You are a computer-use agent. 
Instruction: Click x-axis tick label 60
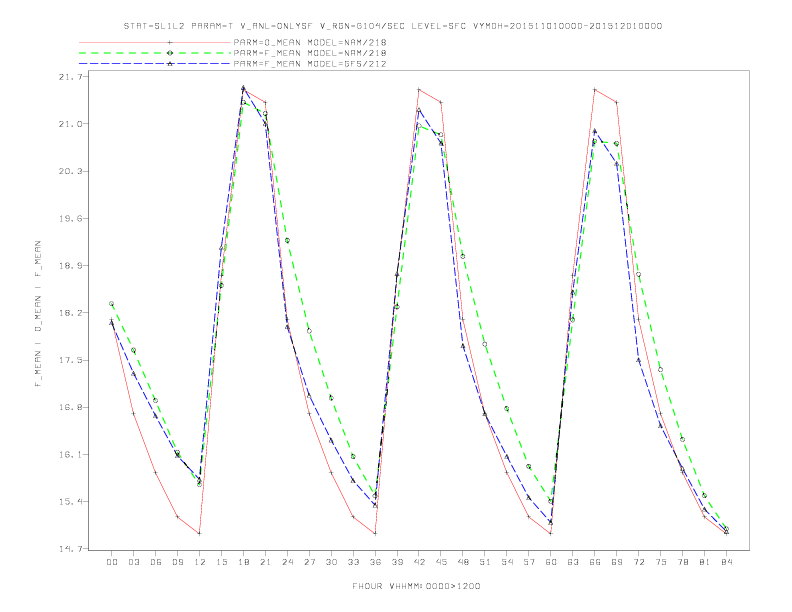(551, 562)
